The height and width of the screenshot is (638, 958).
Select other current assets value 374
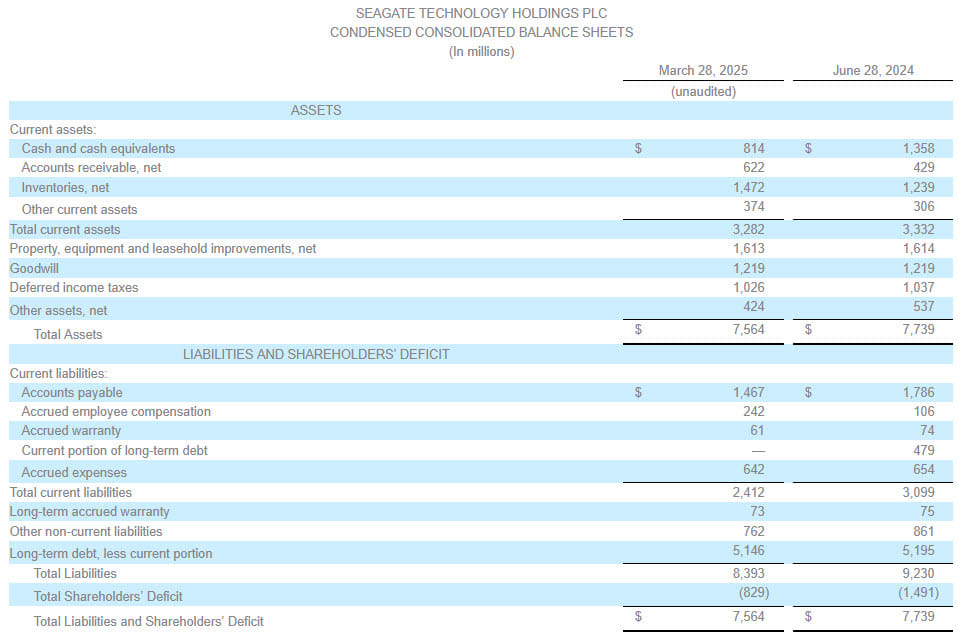(x=754, y=207)
